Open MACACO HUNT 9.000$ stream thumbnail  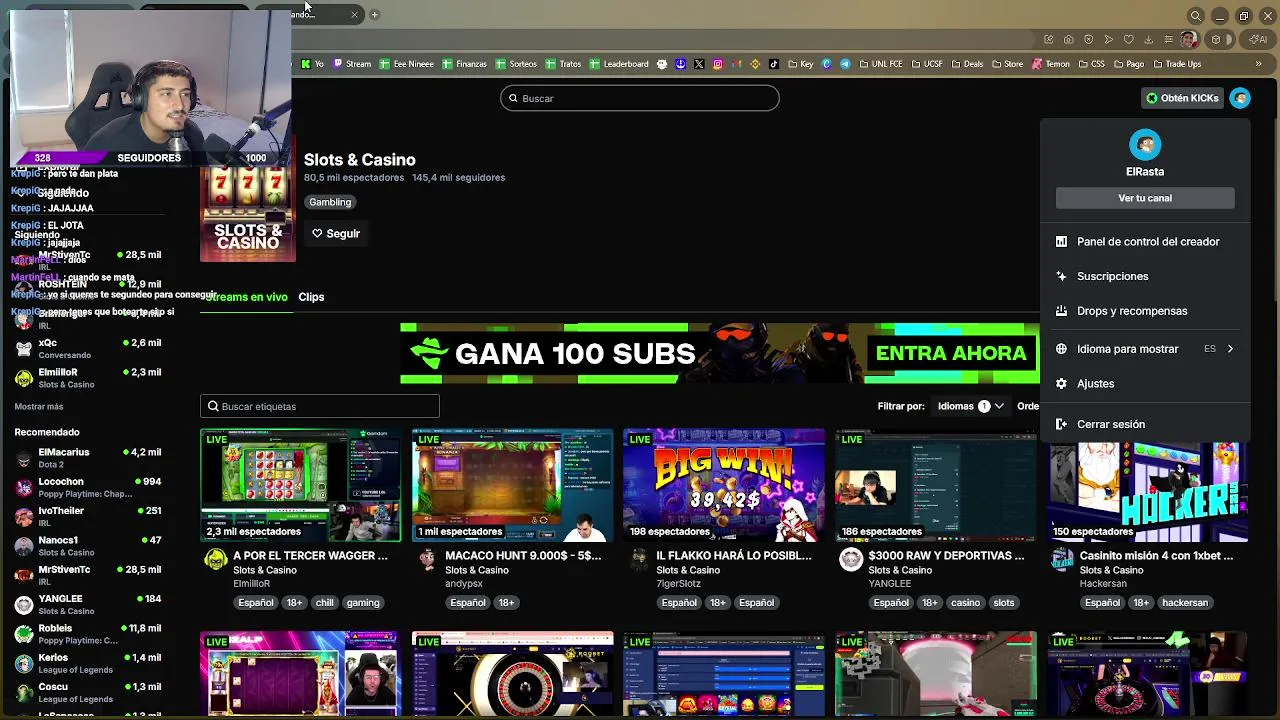512,485
